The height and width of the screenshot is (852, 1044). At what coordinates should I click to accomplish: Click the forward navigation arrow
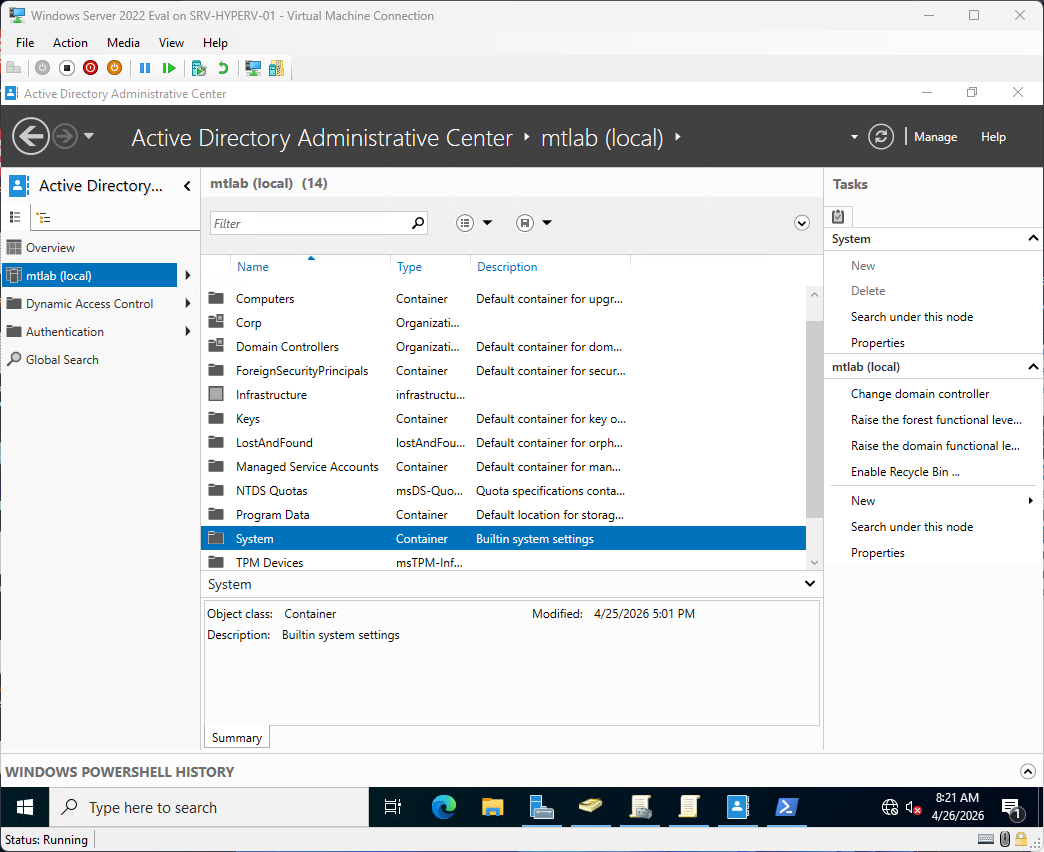pyautogui.click(x=65, y=136)
